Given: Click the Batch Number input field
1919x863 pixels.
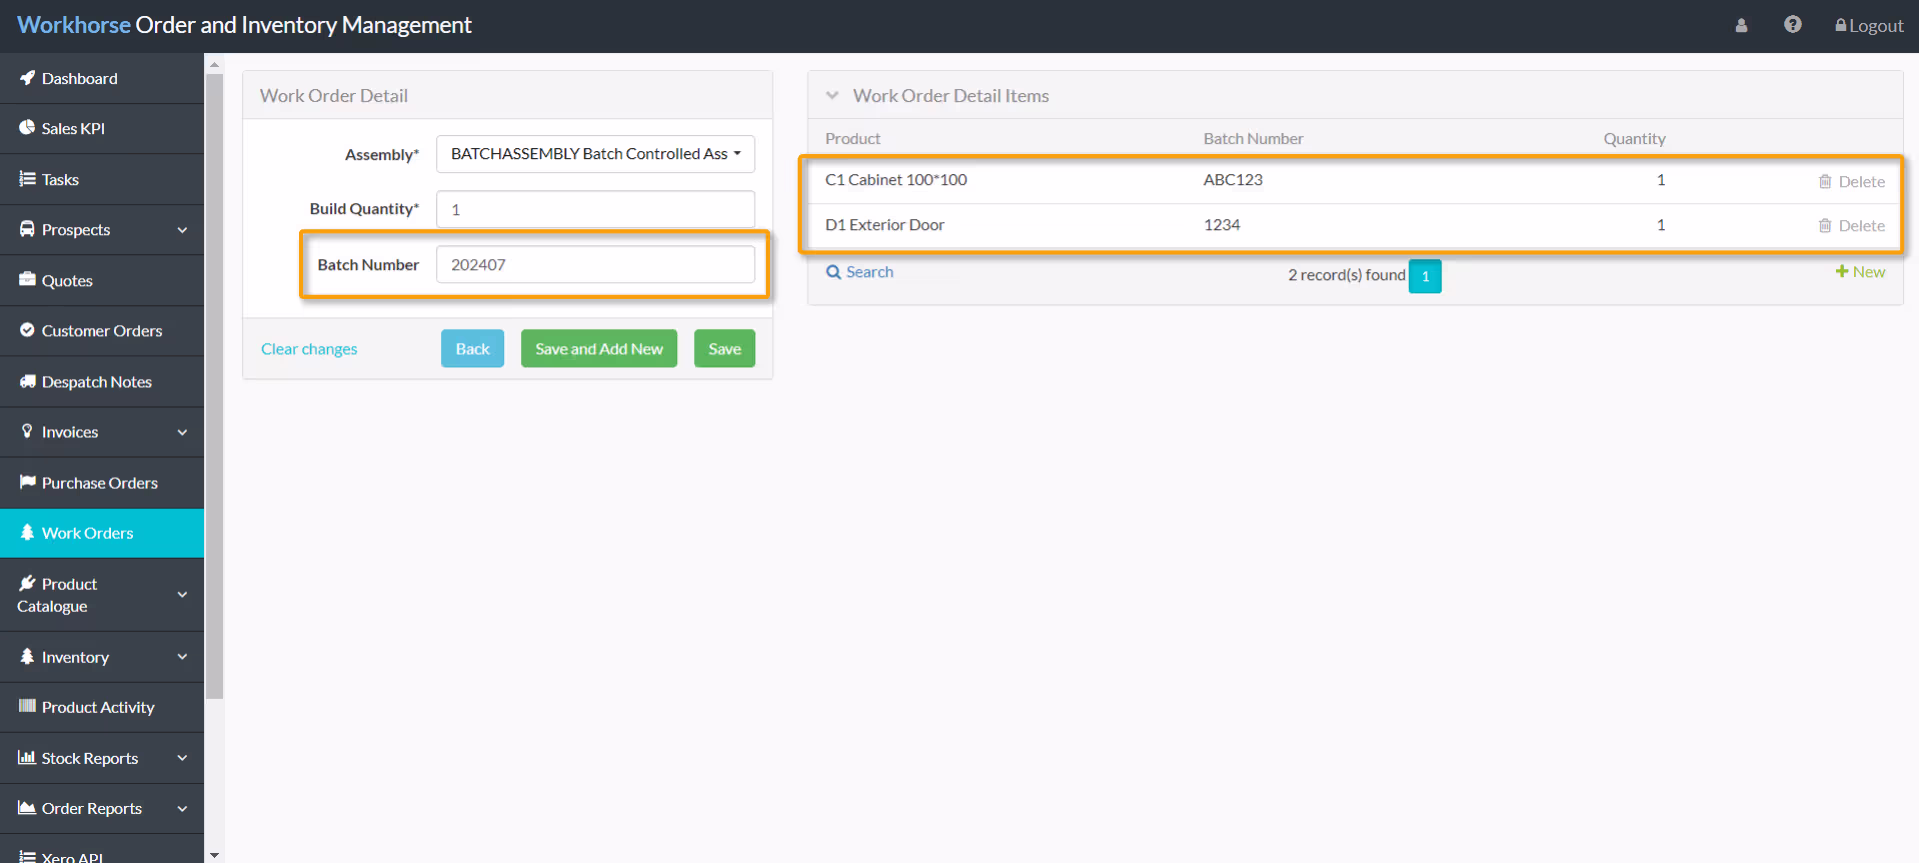Looking at the screenshot, I should [595, 265].
